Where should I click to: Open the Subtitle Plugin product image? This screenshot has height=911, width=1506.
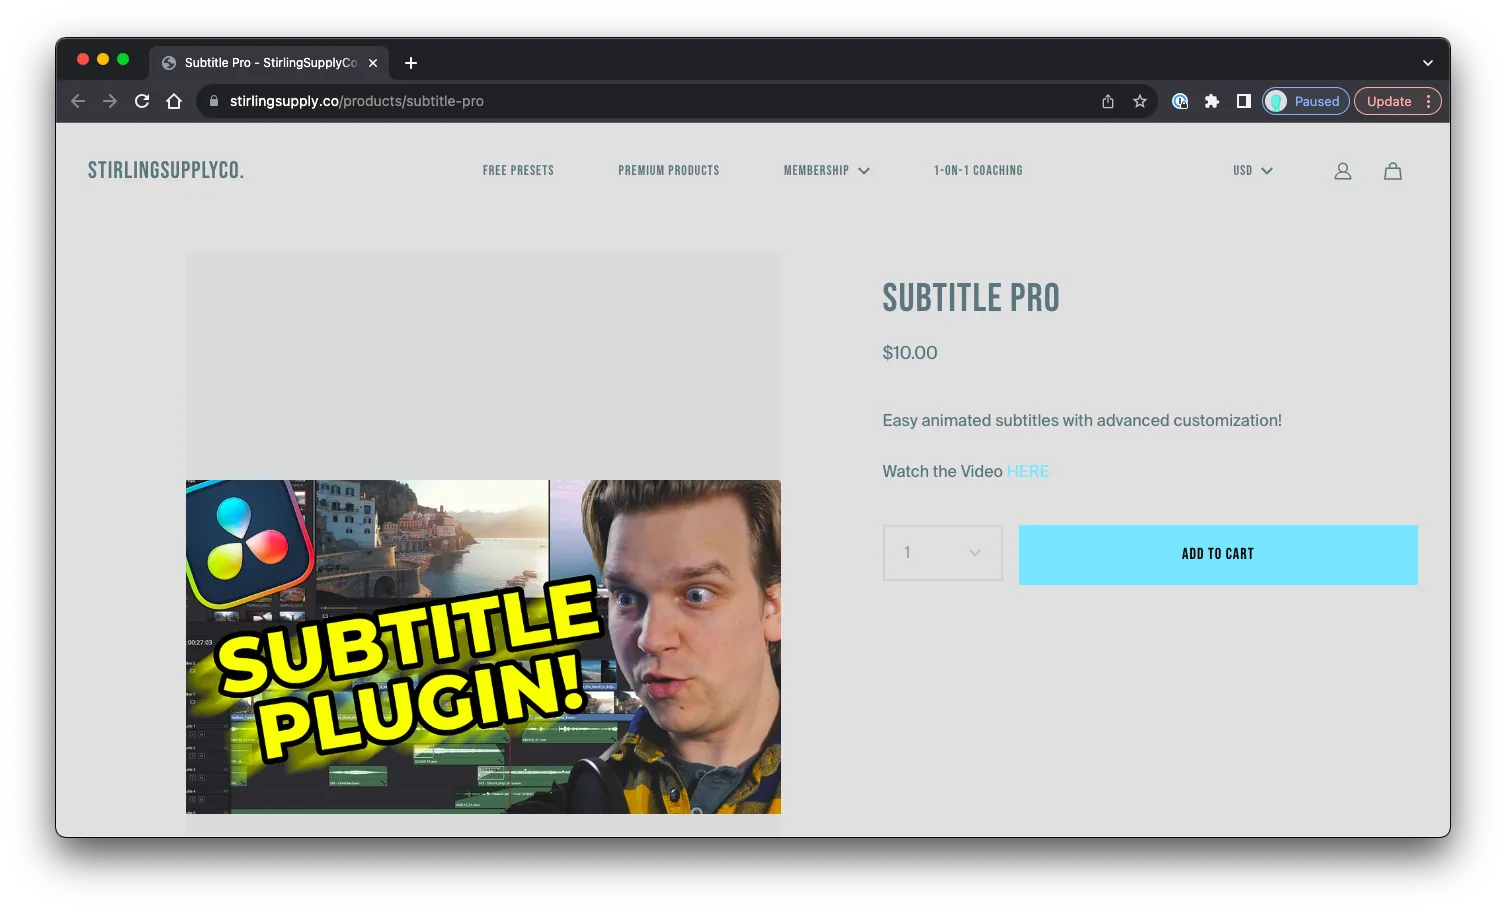pyautogui.click(x=483, y=647)
